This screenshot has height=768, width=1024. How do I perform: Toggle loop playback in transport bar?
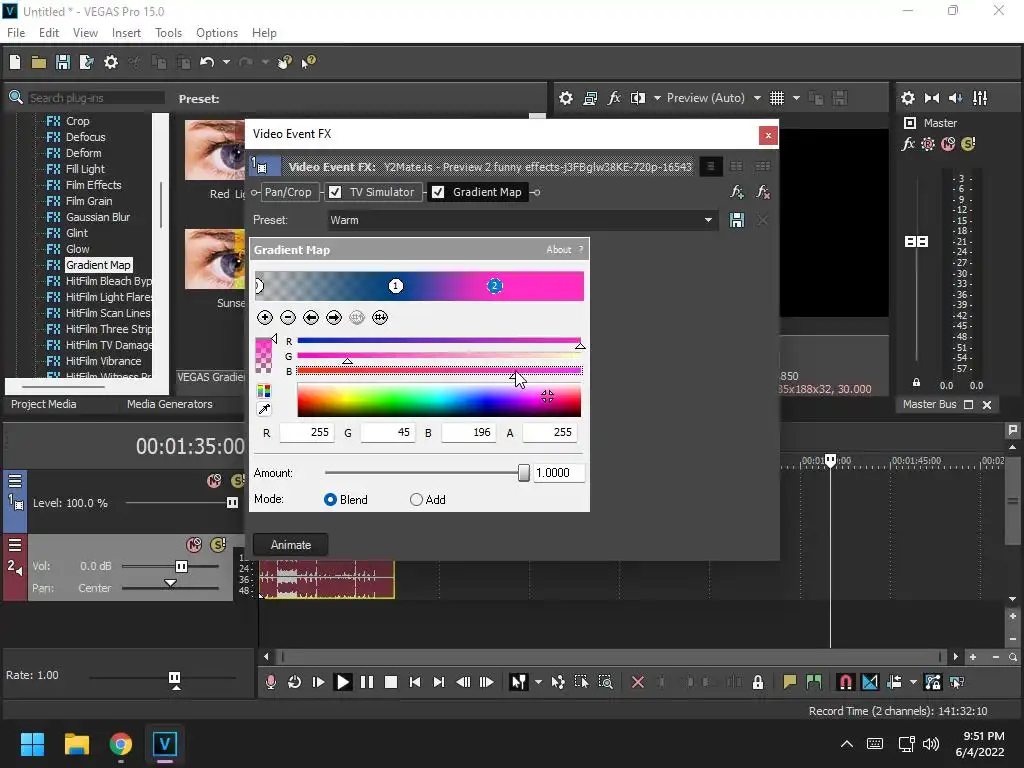click(x=295, y=682)
